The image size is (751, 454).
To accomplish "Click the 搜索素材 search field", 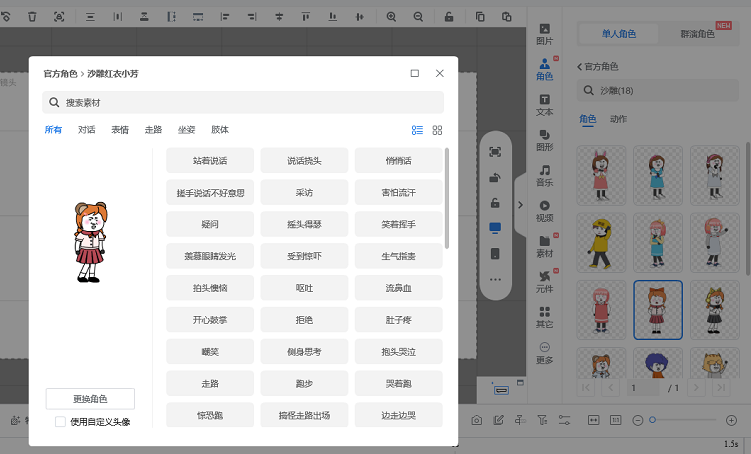I will coord(243,102).
